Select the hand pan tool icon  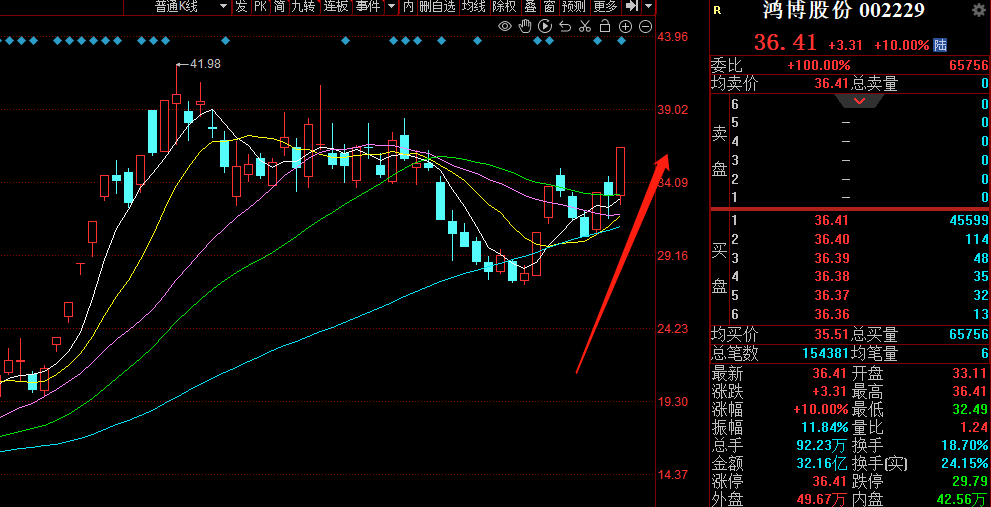[525, 26]
